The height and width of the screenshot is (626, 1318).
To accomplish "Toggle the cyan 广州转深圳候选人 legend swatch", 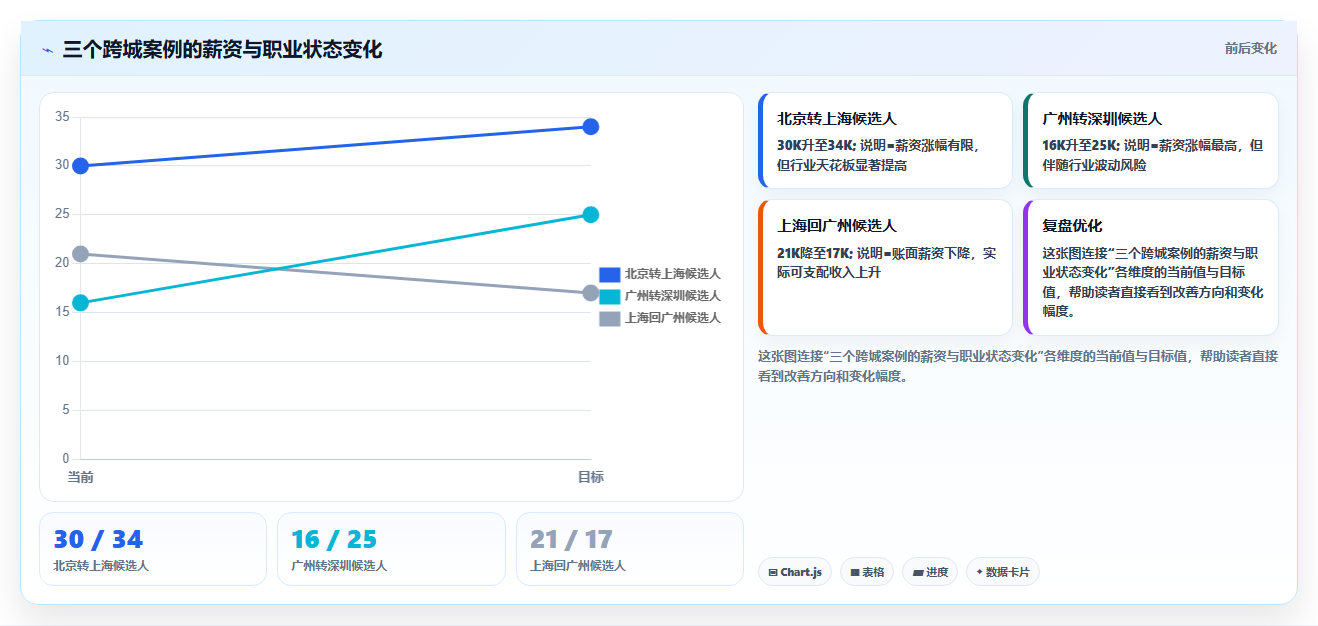I will click(x=609, y=296).
